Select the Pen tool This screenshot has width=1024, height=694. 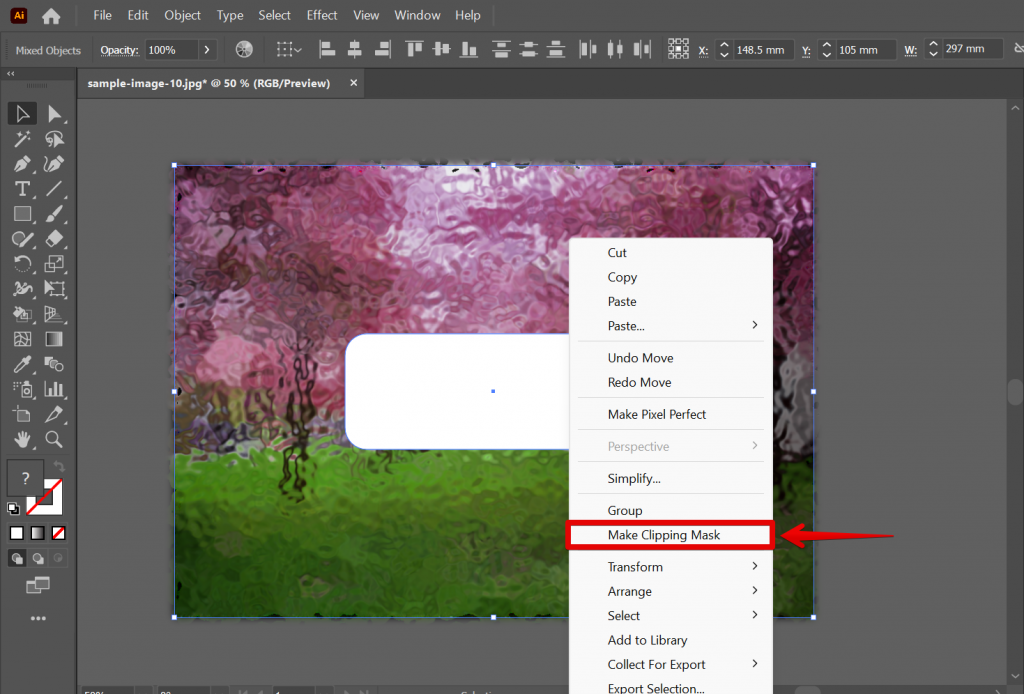[x=22, y=162]
